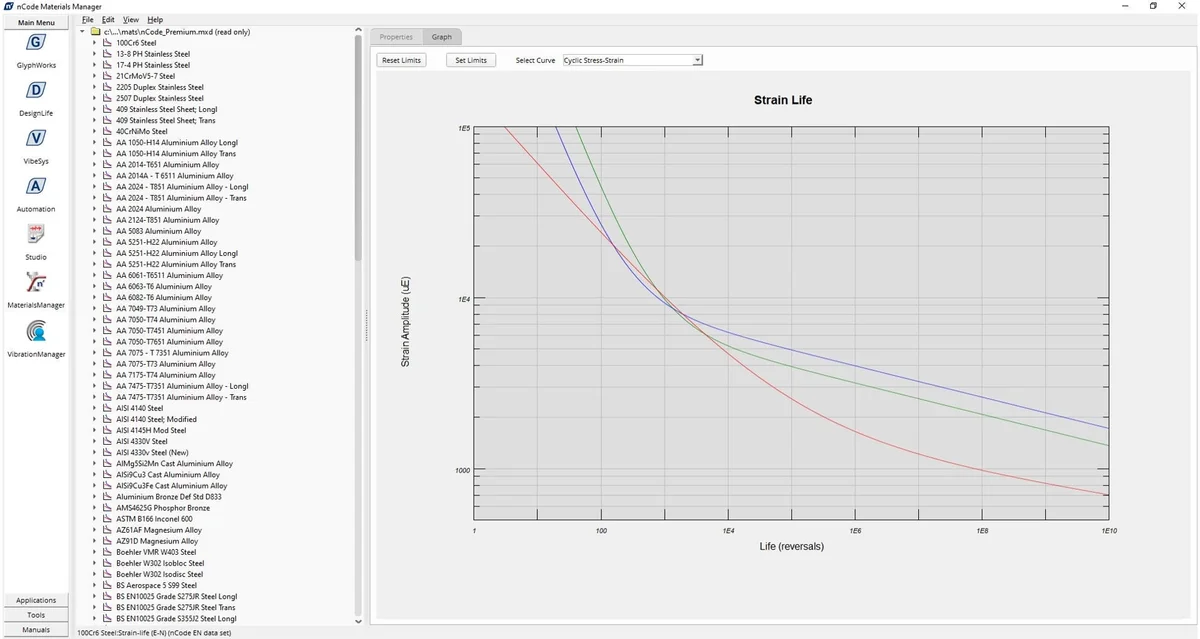Image resolution: width=1200 pixels, height=639 pixels.
Task: Expand the AA 7075-T73 Aluminium Alloy node
Action: 94,364
